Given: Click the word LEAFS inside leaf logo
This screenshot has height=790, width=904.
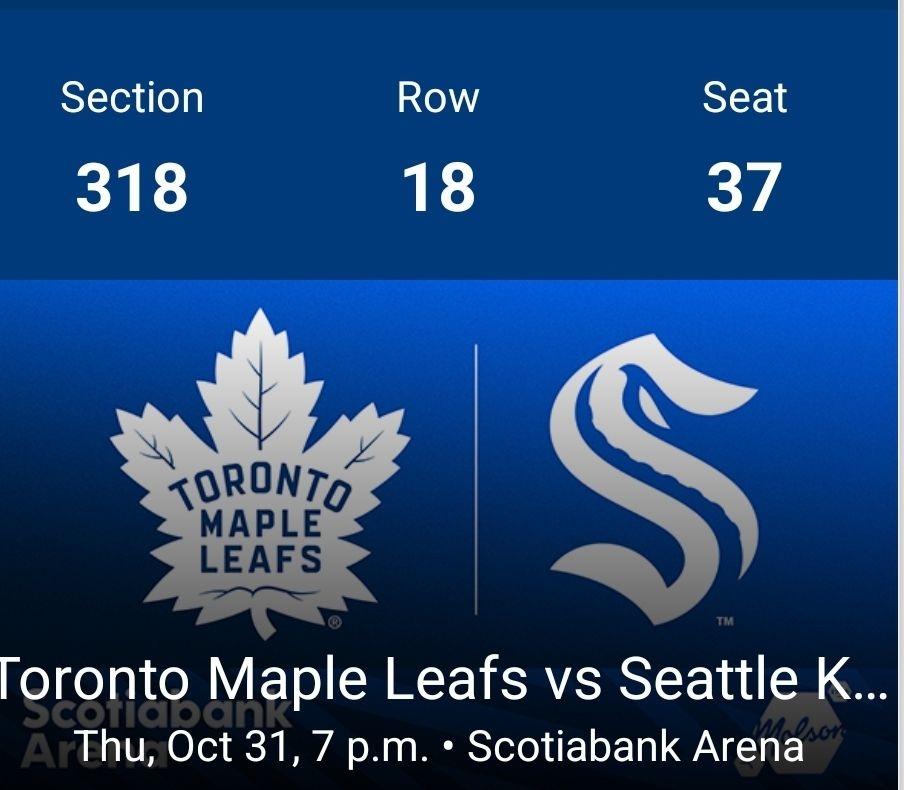Looking at the screenshot, I should [x=262, y=558].
